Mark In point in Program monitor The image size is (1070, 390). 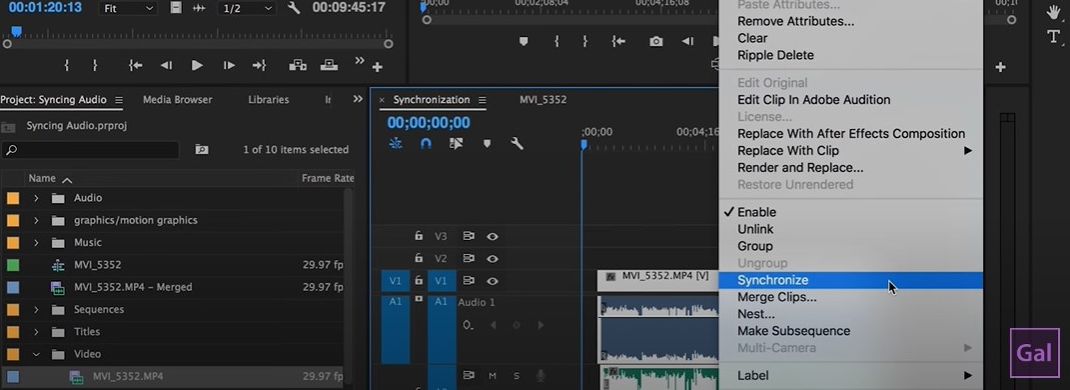(x=557, y=42)
